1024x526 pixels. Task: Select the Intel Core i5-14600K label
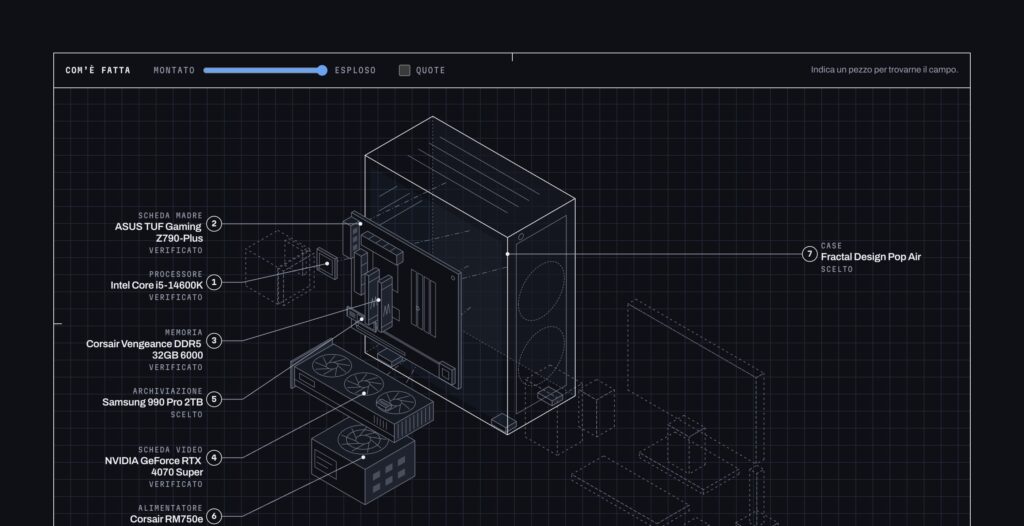[x=156, y=286]
